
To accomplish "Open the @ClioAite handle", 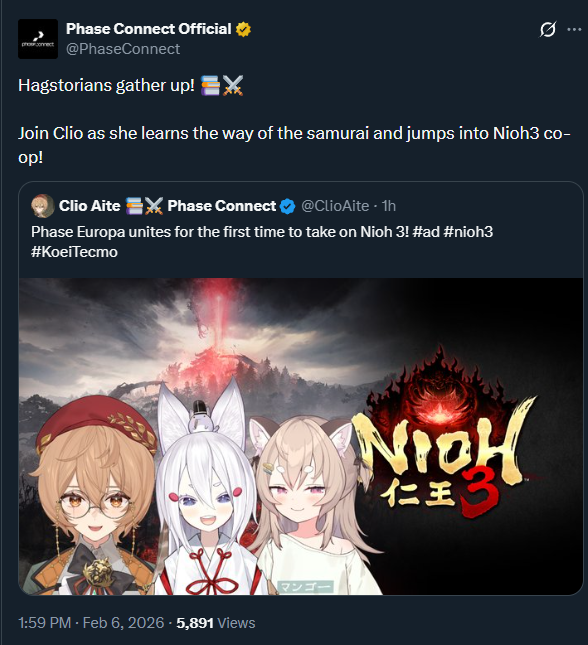I will pyautogui.click(x=335, y=206).
